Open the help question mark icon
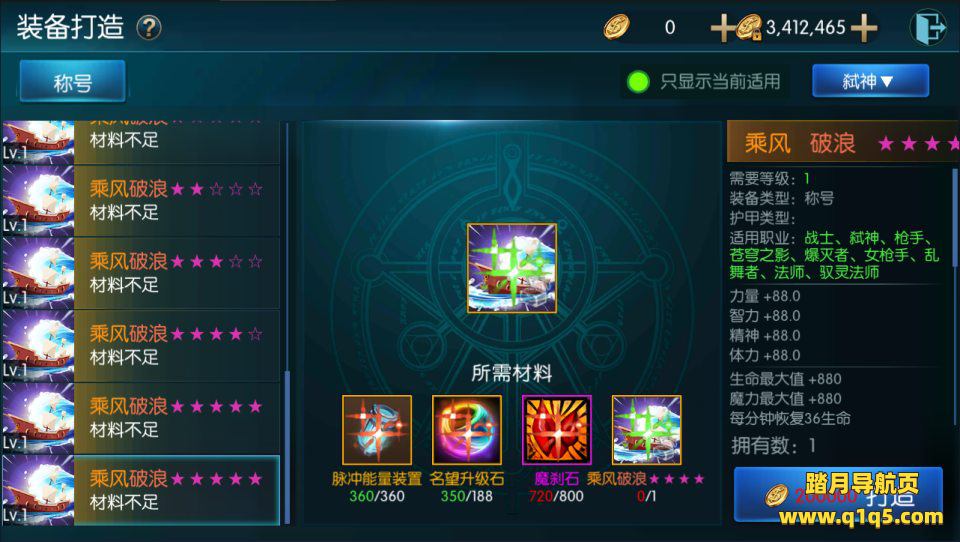The width and height of the screenshot is (960, 542). (149, 28)
